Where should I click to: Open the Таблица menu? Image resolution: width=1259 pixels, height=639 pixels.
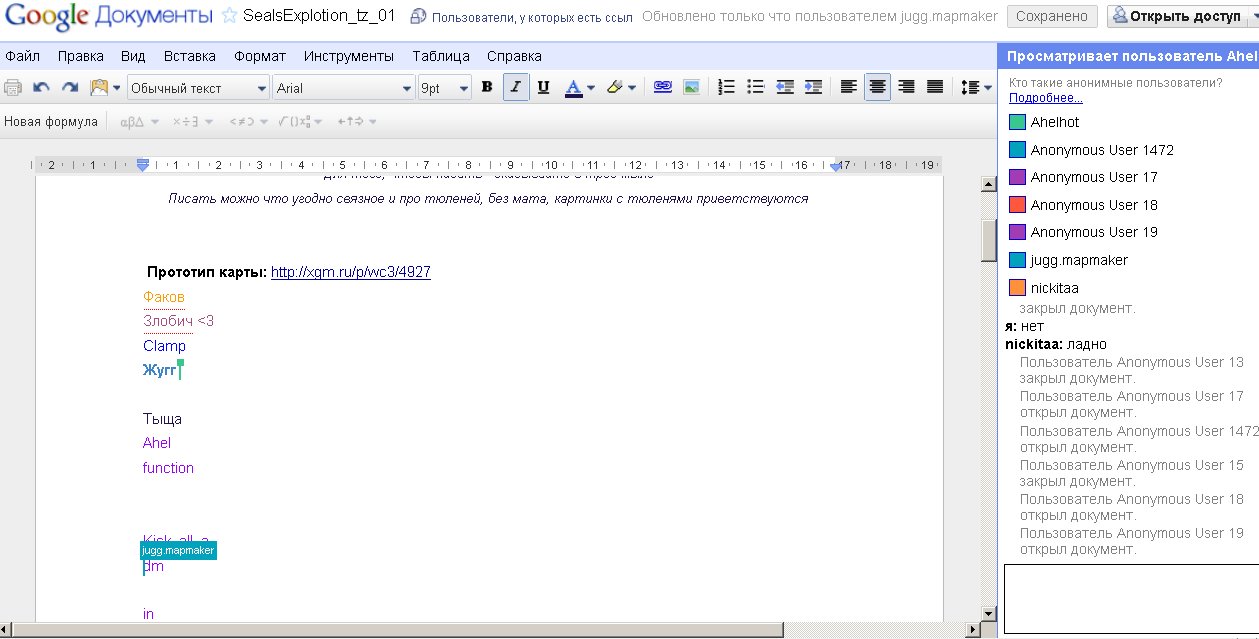pos(442,56)
